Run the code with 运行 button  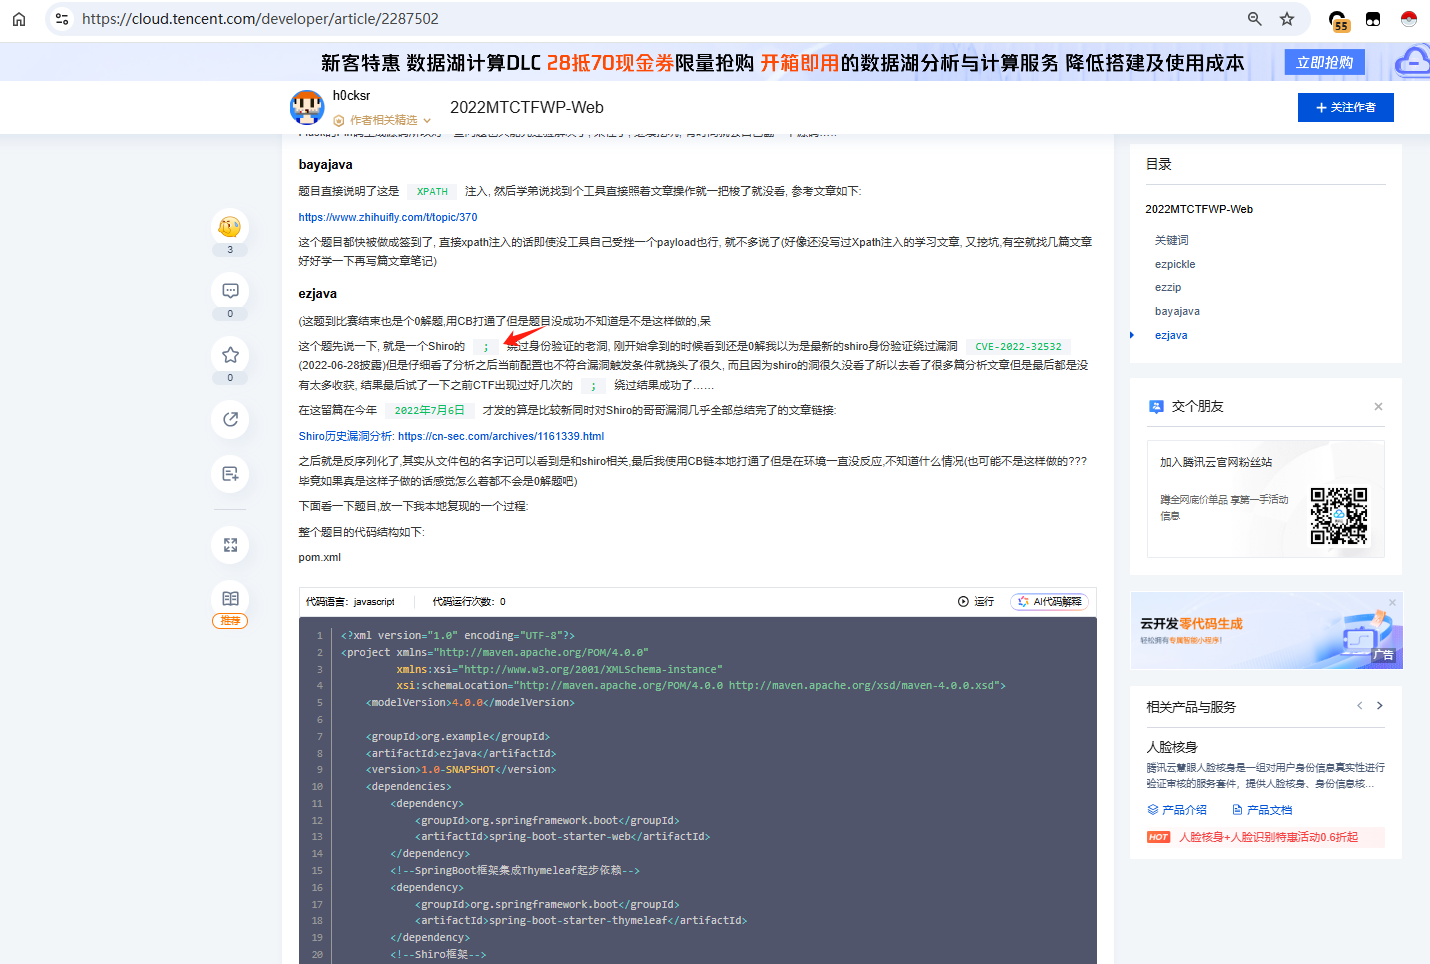click(976, 602)
